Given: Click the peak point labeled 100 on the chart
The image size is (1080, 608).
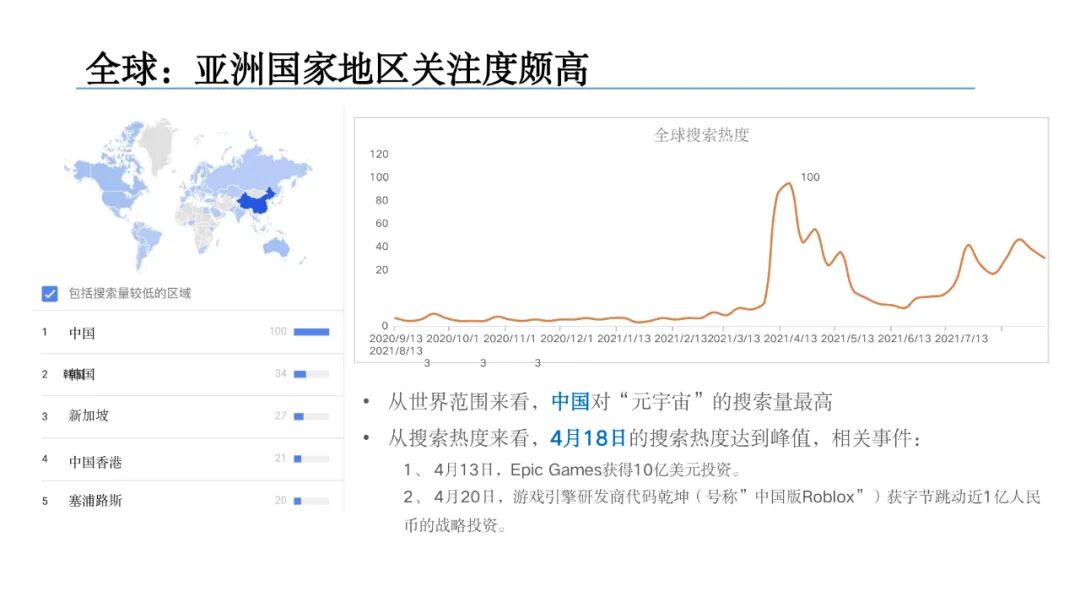Looking at the screenshot, I should pyautogui.click(x=808, y=177).
